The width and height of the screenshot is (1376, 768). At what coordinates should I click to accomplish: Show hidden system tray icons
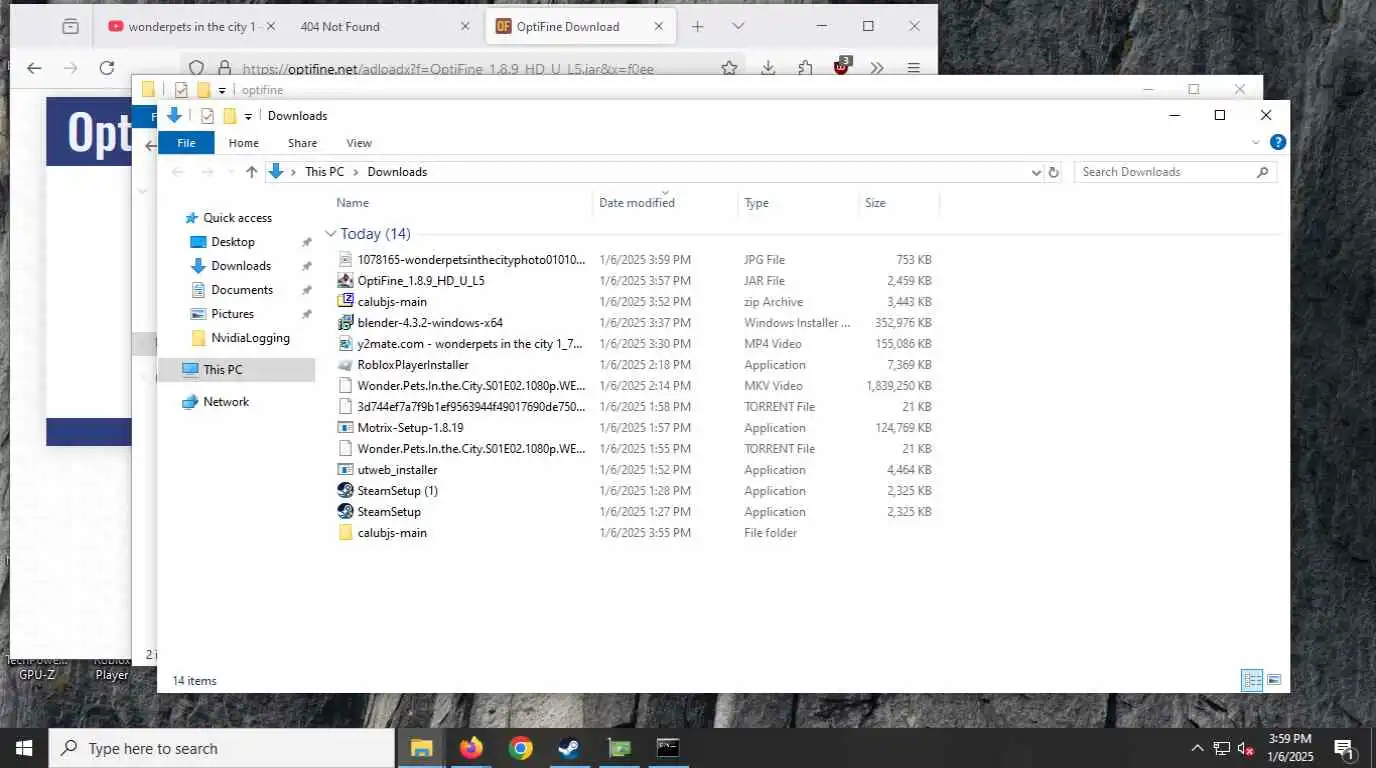pyautogui.click(x=1196, y=748)
